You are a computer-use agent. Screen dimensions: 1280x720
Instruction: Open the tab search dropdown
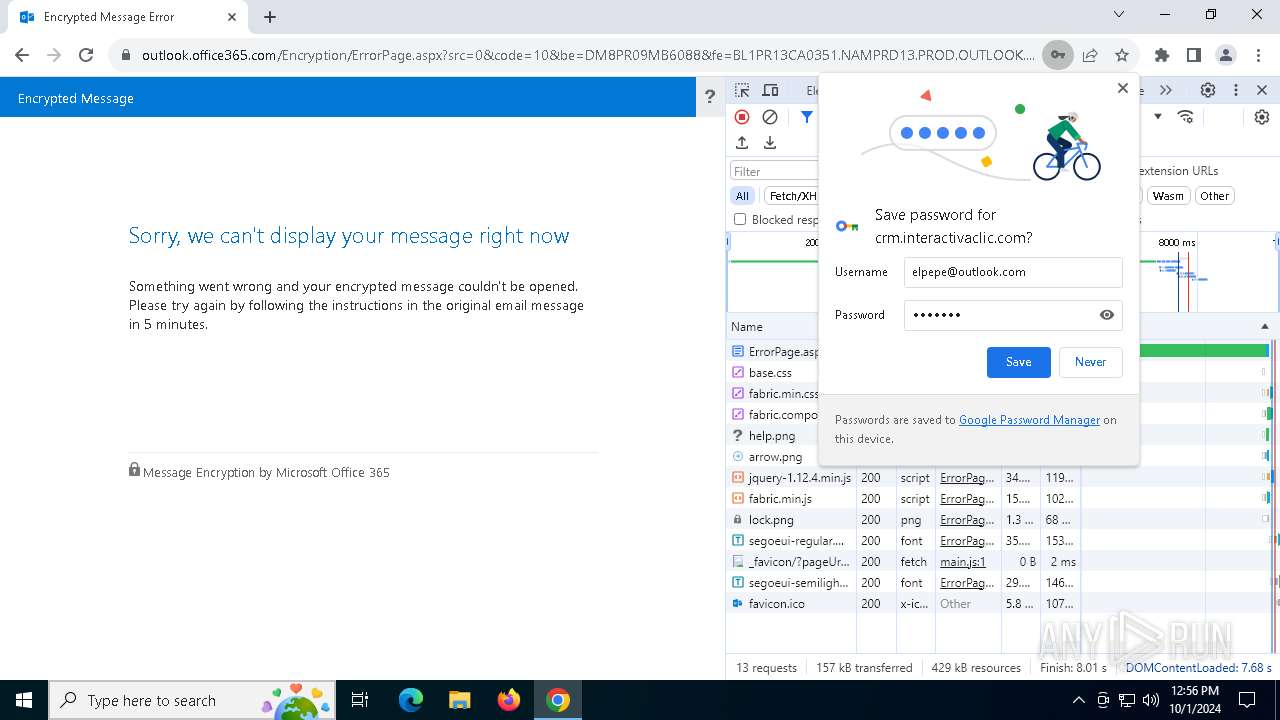pos(1119,14)
